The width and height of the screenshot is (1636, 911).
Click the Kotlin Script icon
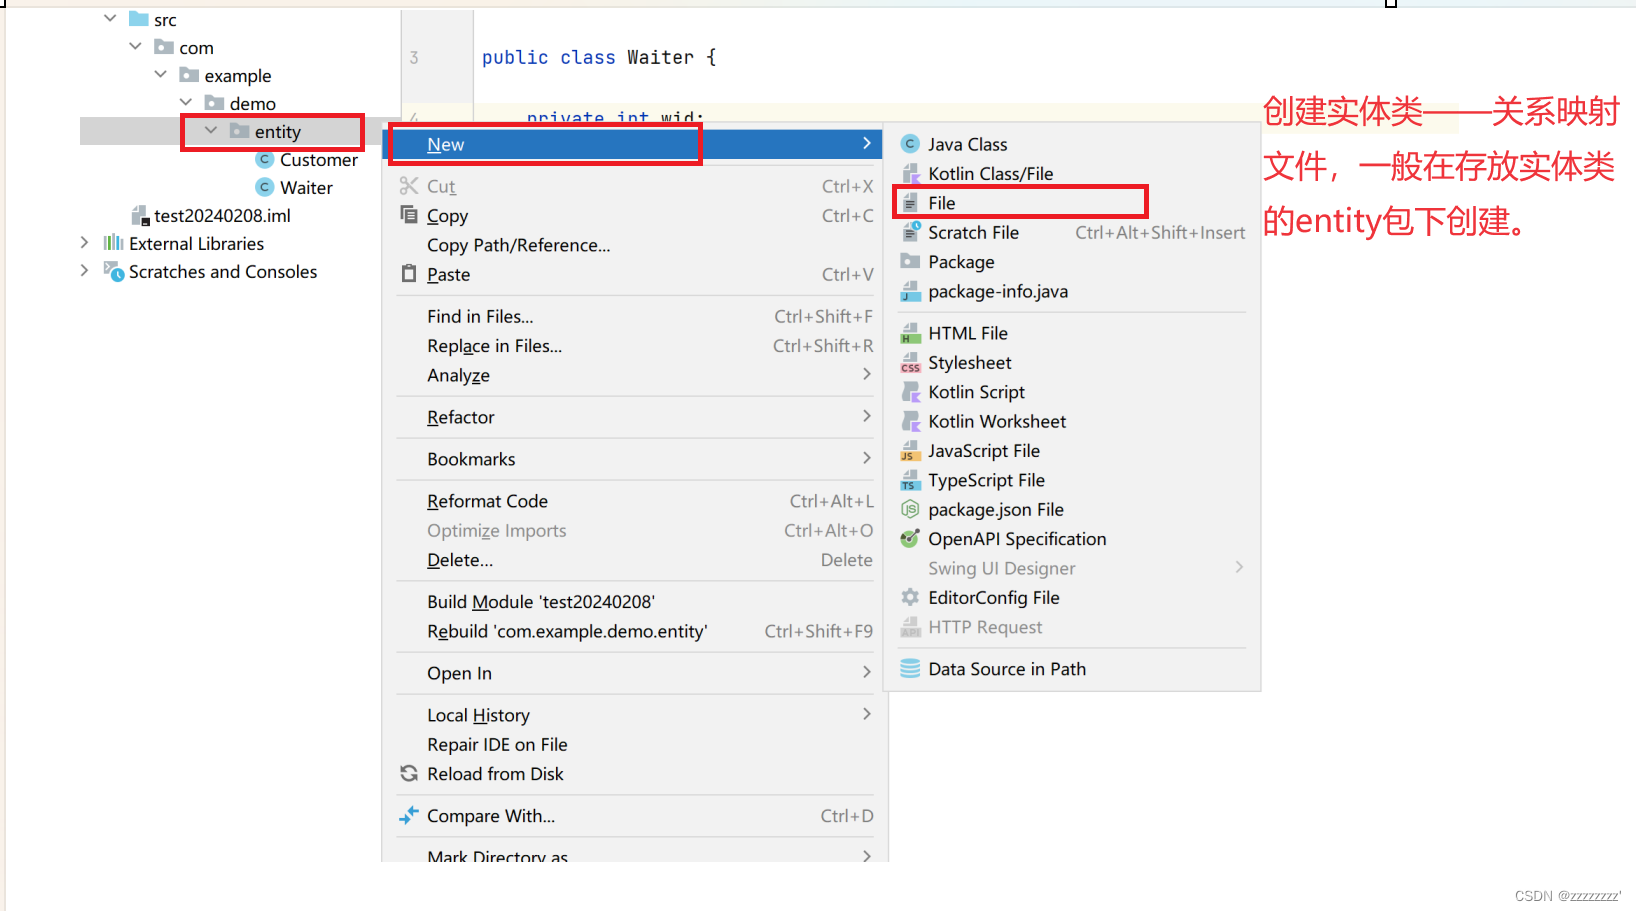point(910,392)
